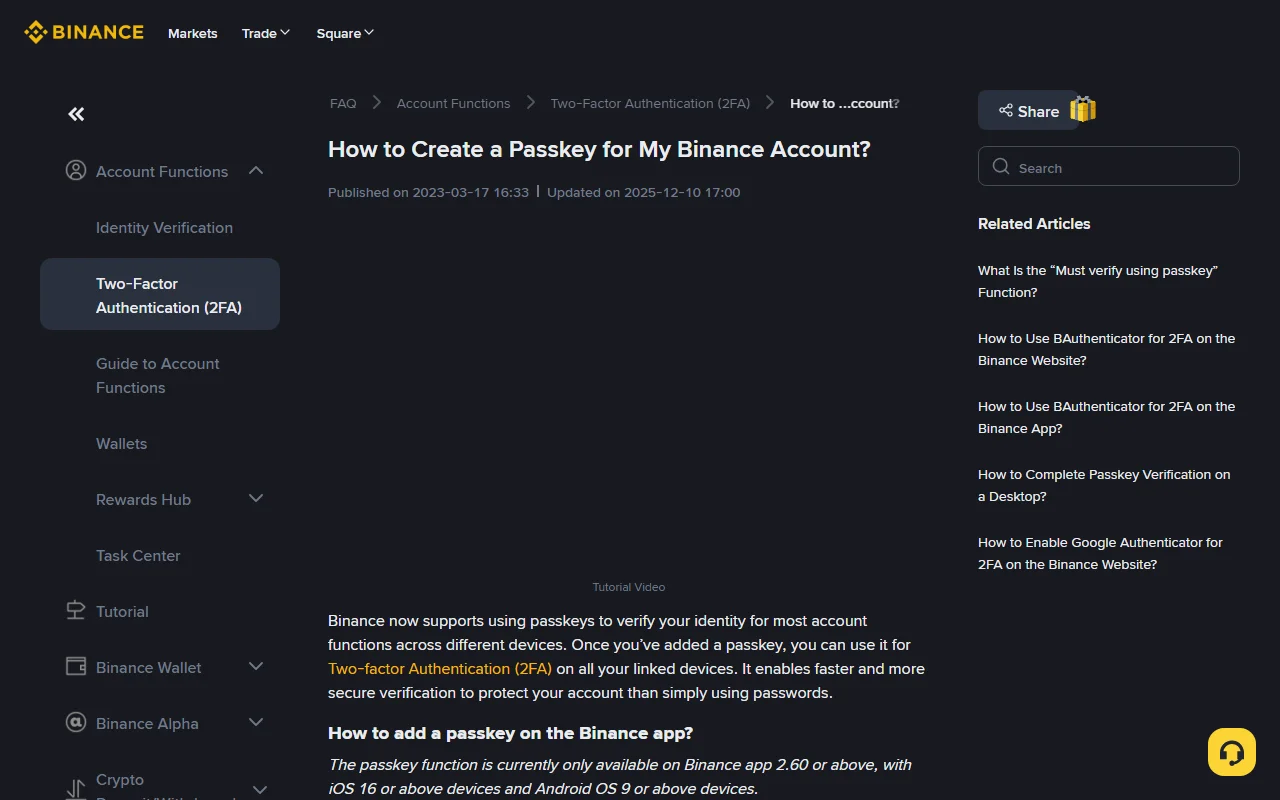Open the Trade dropdown menu
Viewport: 1280px width, 800px height.
tap(266, 33)
